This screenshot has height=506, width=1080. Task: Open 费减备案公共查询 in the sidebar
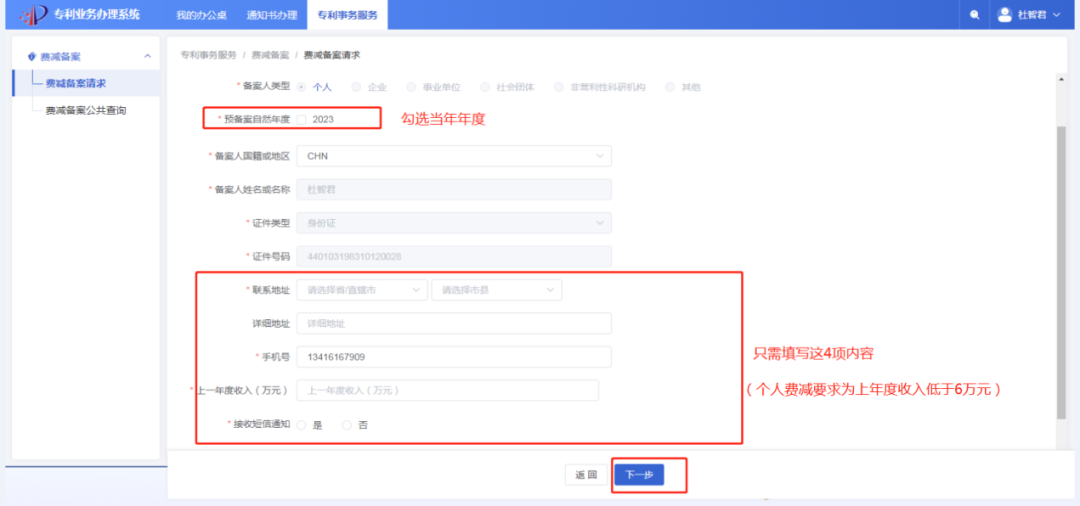86,110
